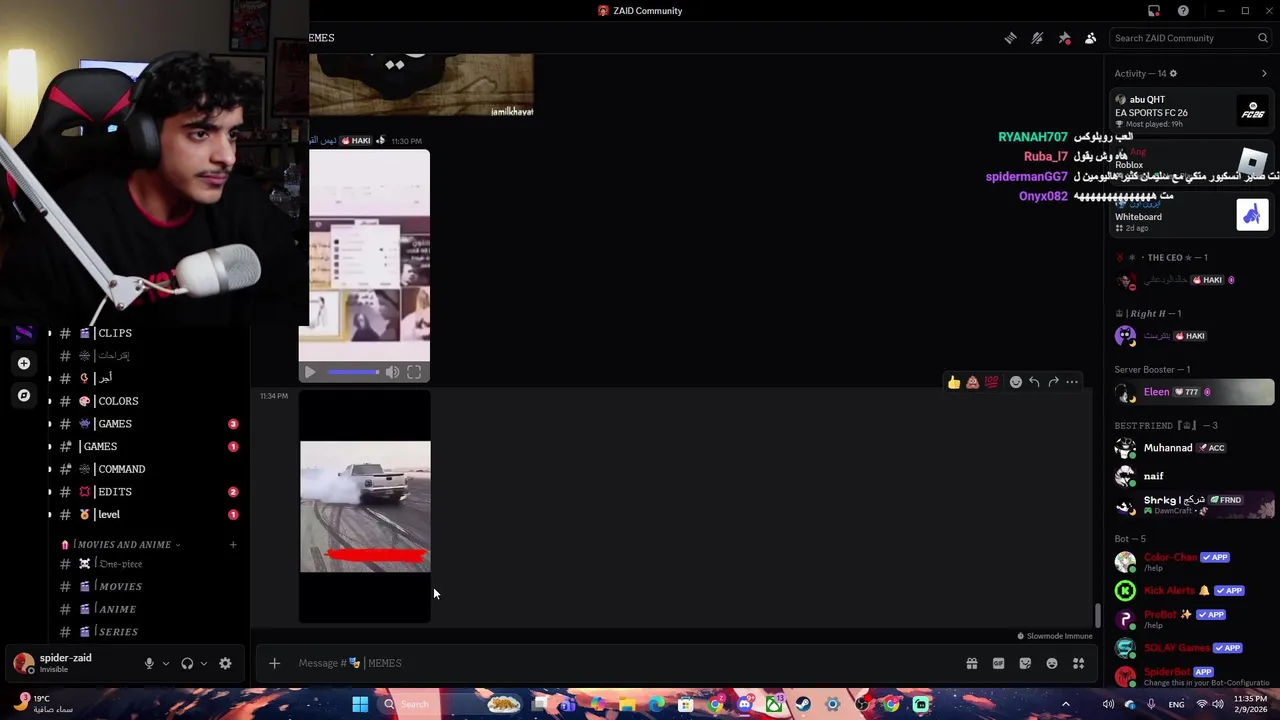This screenshot has width=1280, height=720.
Task: Hide the member list icon
Action: pos(1091,38)
